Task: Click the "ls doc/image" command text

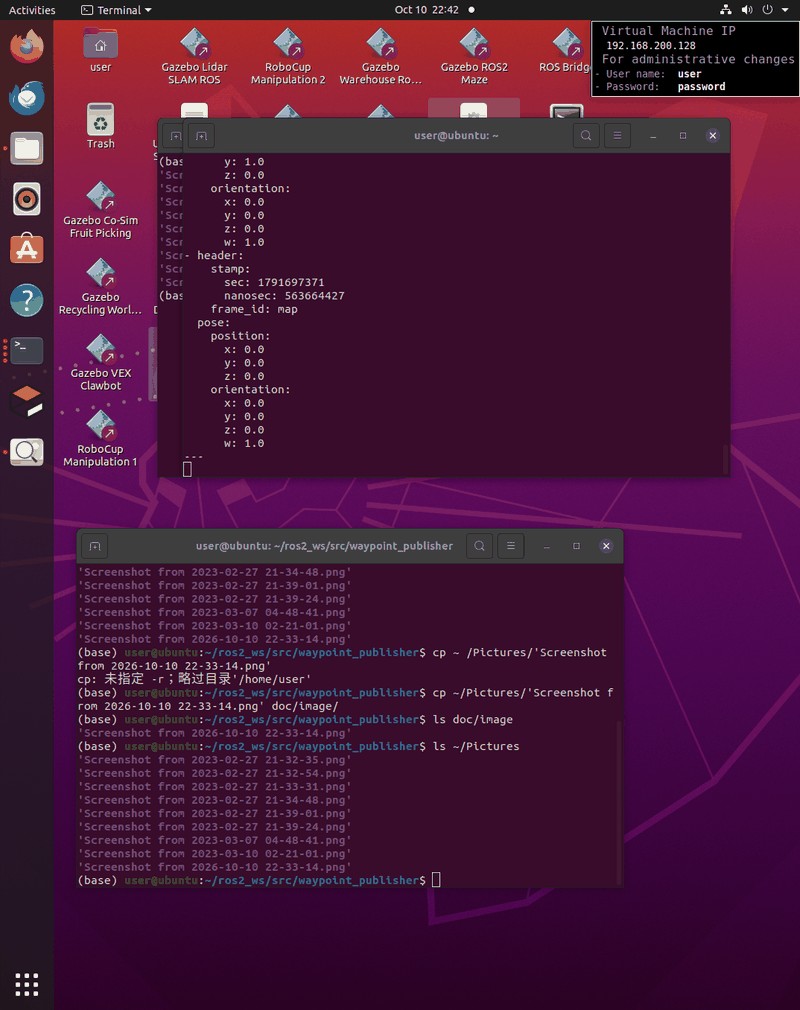Action: (x=473, y=719)
